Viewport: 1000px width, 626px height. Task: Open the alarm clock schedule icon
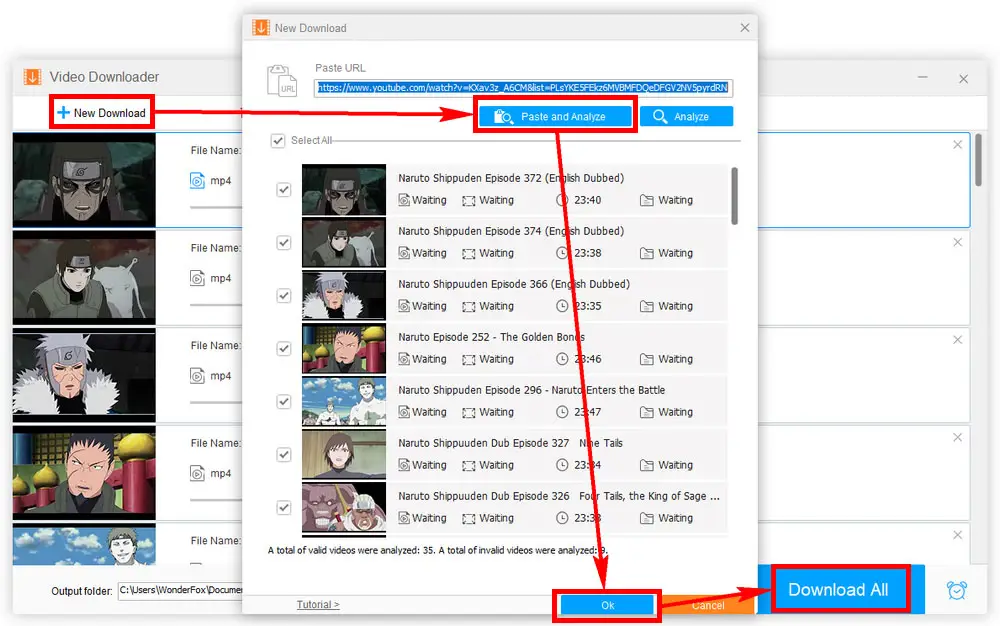pyautogui.click(x=957, y=590)
